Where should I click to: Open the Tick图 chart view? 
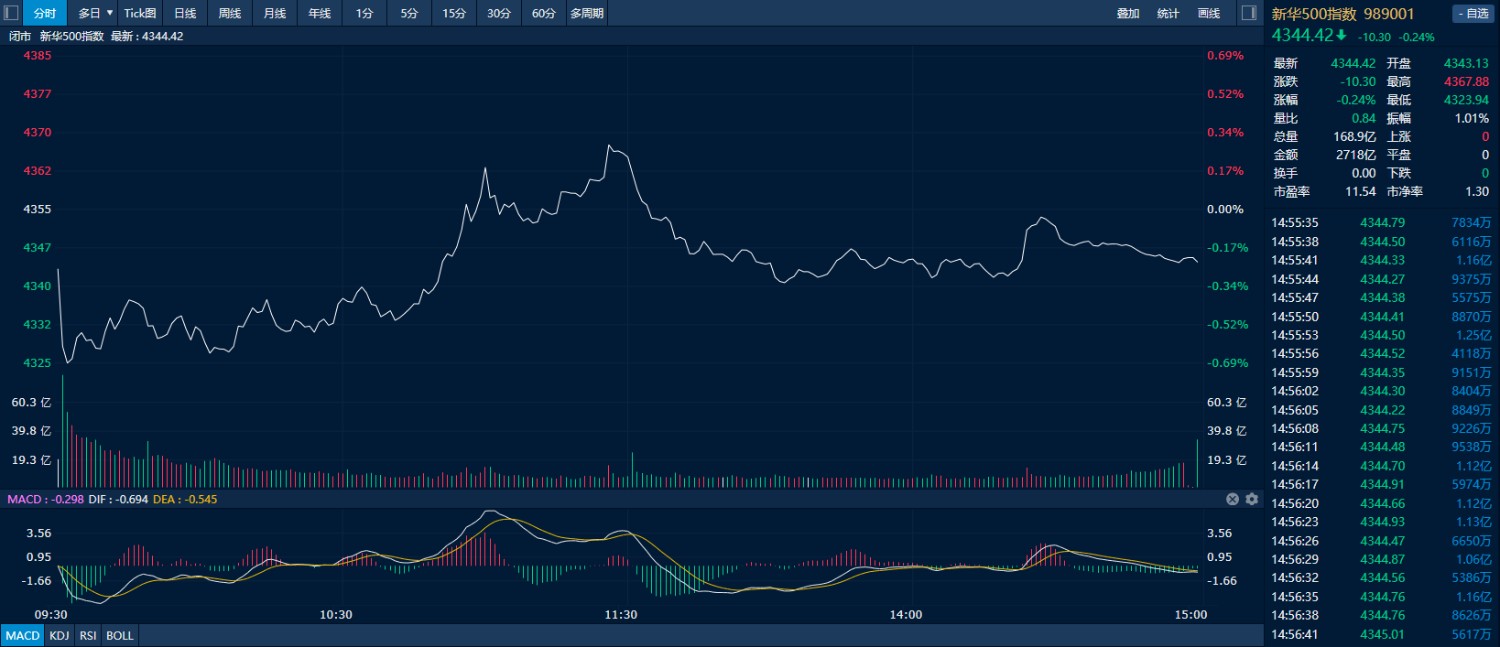click(140, 13)
